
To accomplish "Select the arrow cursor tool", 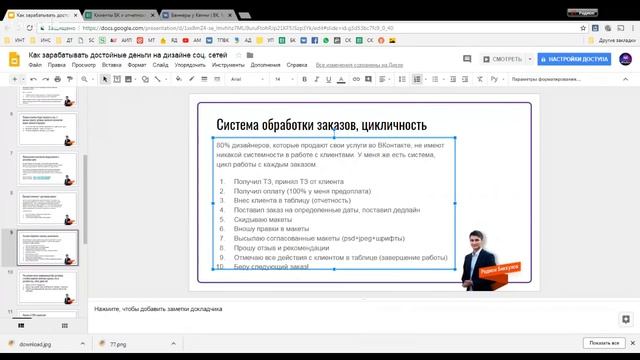I will (x=105, y=79).
